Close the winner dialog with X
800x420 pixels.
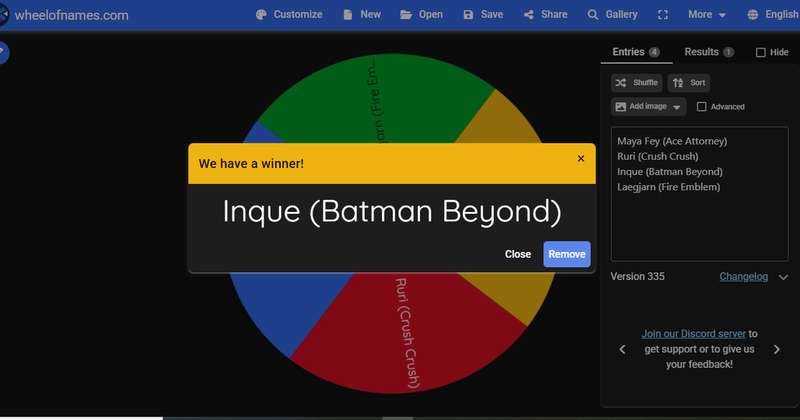581,158
